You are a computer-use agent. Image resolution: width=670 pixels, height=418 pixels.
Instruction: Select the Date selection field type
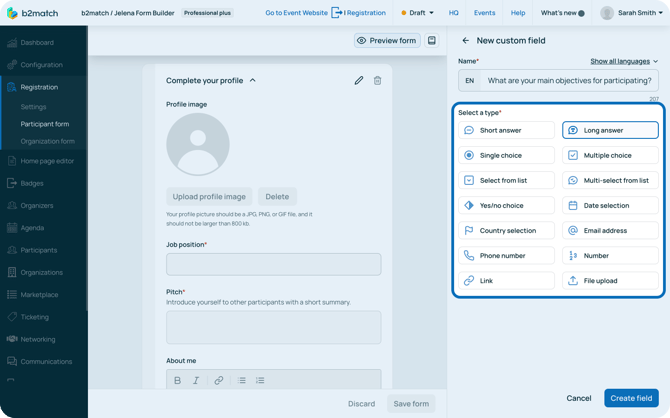[x=610, y=206]
